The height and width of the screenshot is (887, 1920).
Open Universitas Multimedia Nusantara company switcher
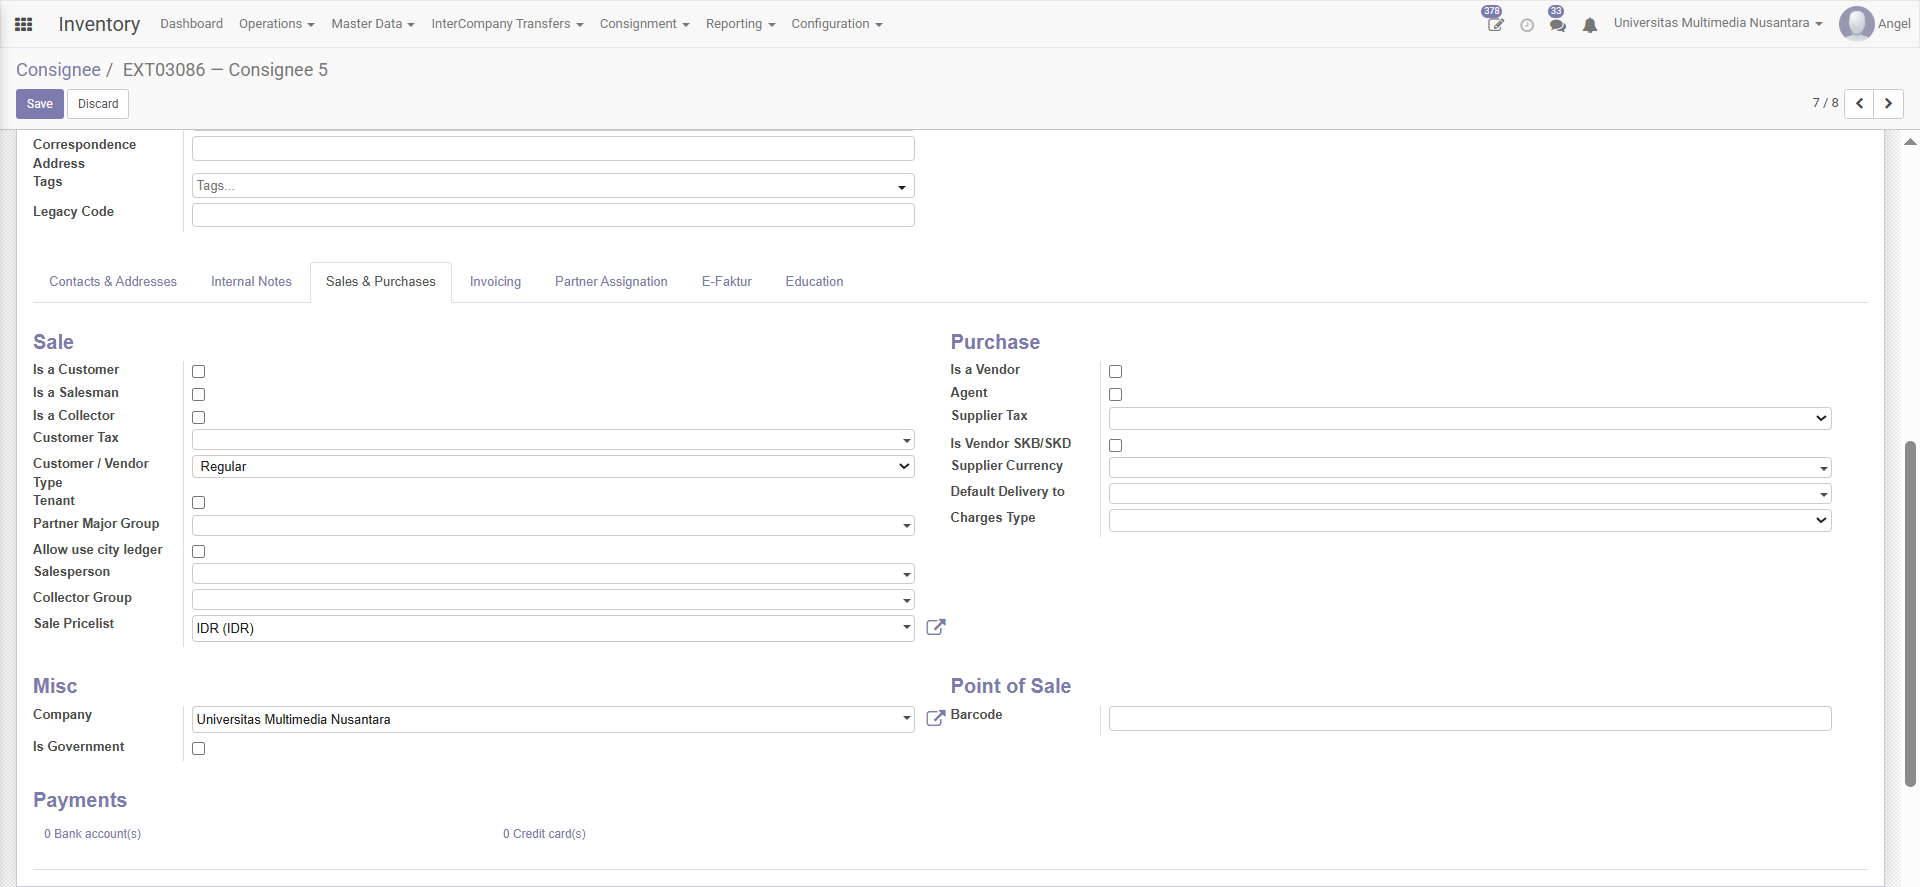[x=1718, y=23]
